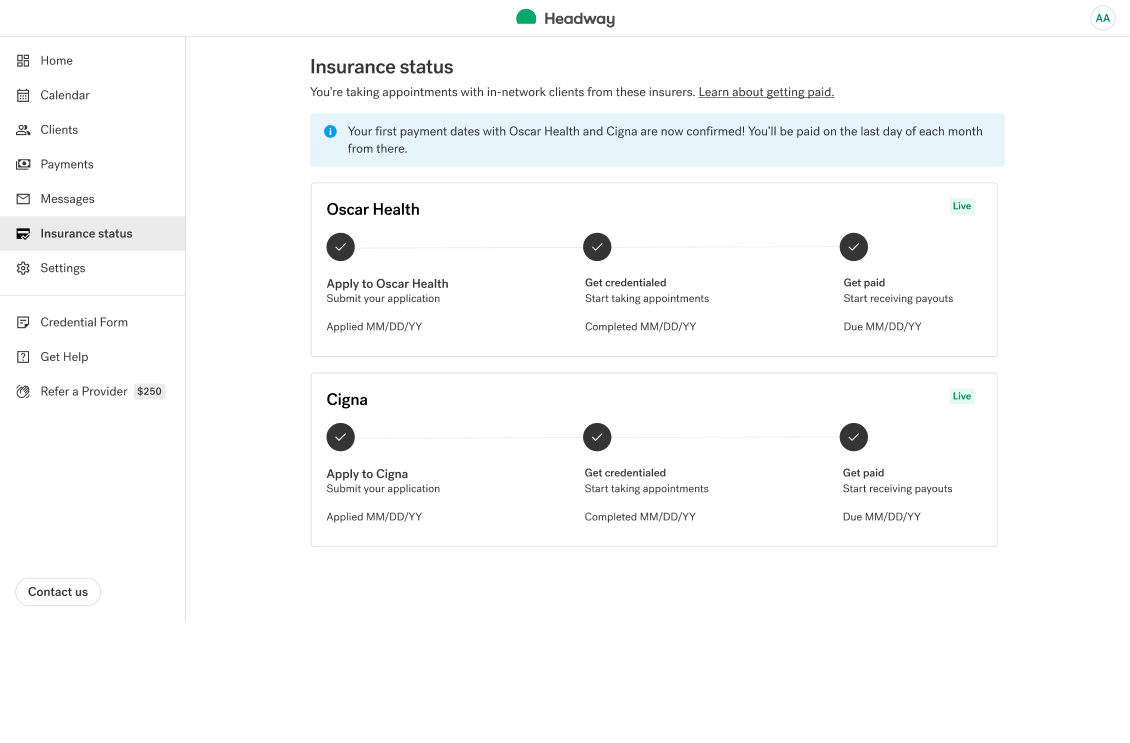
Task: Click the Cigna card title
Action: coord(347,400)
